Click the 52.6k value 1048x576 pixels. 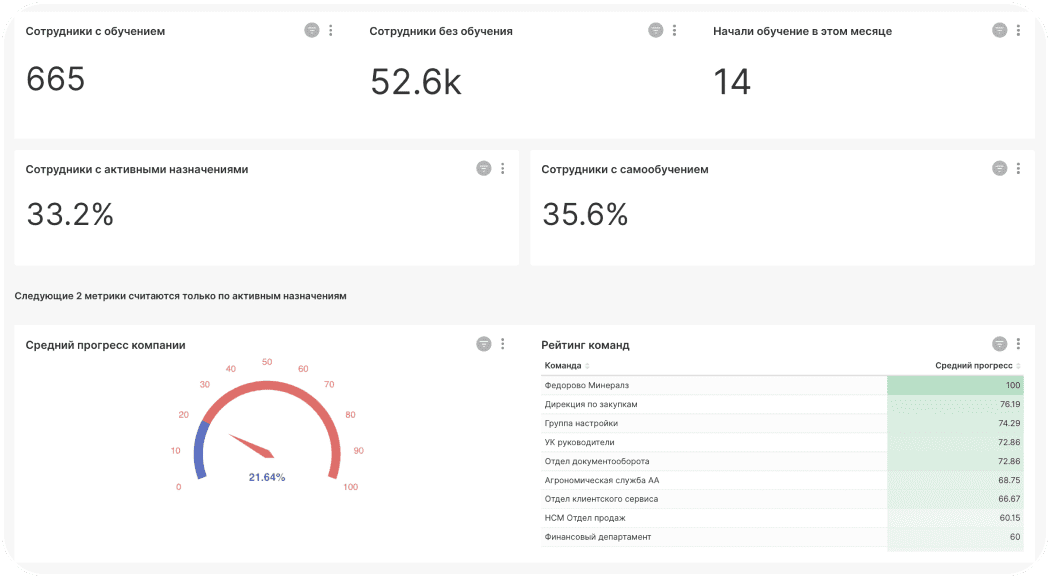416,82
